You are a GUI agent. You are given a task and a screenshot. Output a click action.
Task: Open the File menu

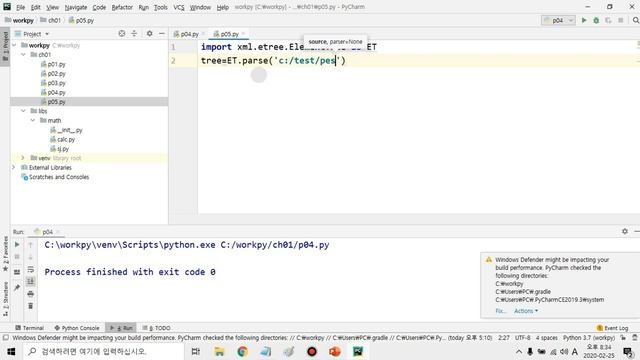pyautogui.click(x=20, y=7)
